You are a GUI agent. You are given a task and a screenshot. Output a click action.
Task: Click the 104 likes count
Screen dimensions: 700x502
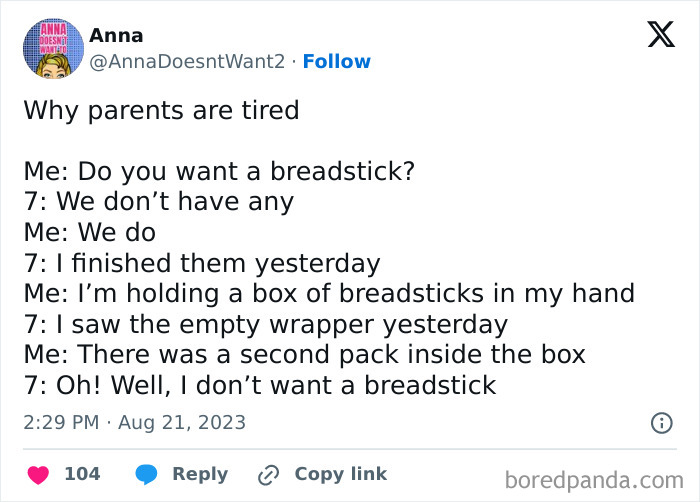point(82,474)
